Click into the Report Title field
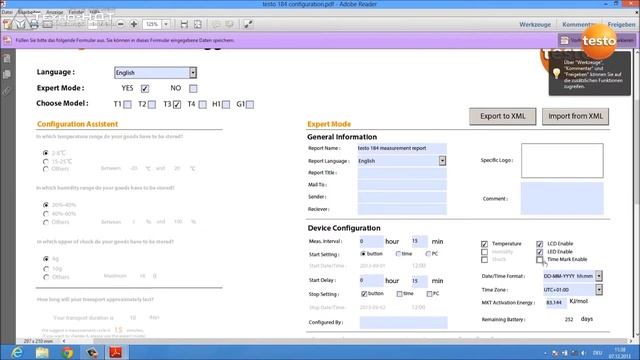 402,173
